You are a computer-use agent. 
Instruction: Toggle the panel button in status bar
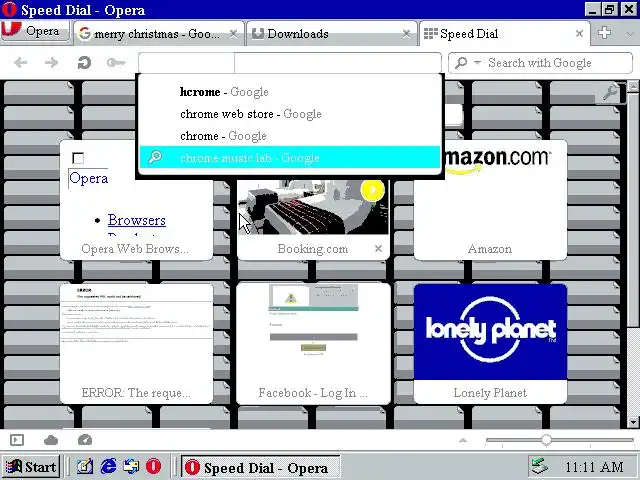[17, 440]
